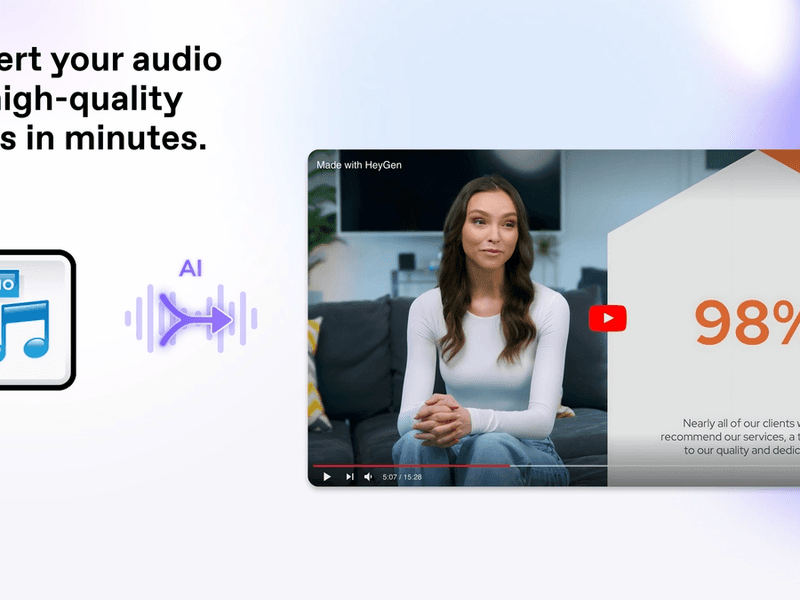800x600 pixels.
Task: Click the 5:07 / 15:28 timestamp
Action: (x=403, y=477)
